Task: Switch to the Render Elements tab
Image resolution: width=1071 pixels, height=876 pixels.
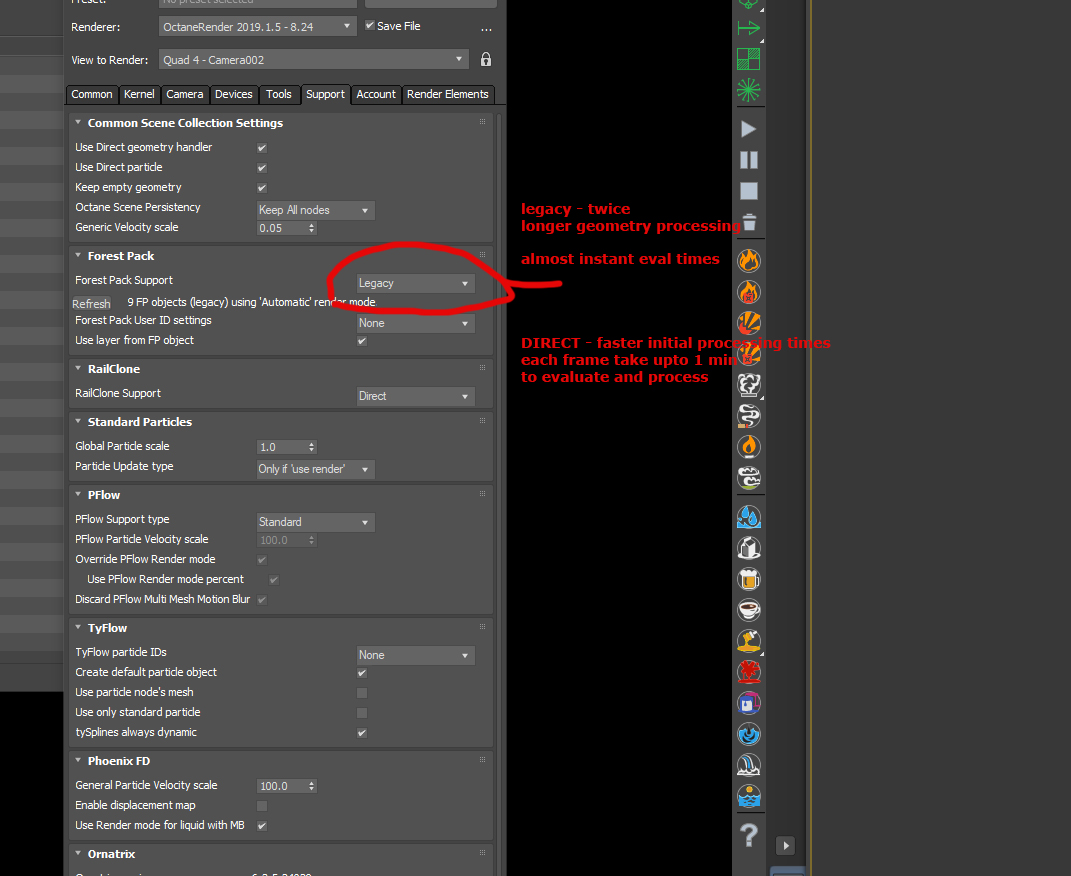Action: 447,94
